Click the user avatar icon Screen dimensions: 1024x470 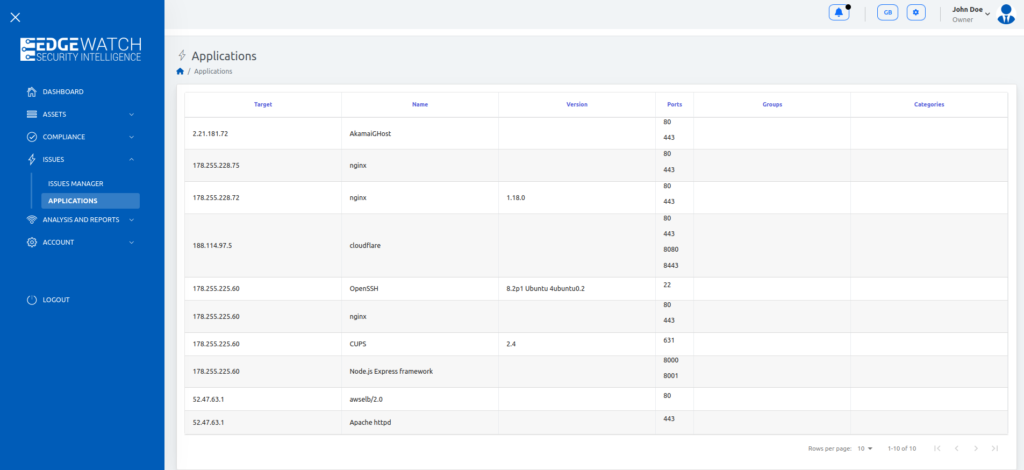point(1006,14)
